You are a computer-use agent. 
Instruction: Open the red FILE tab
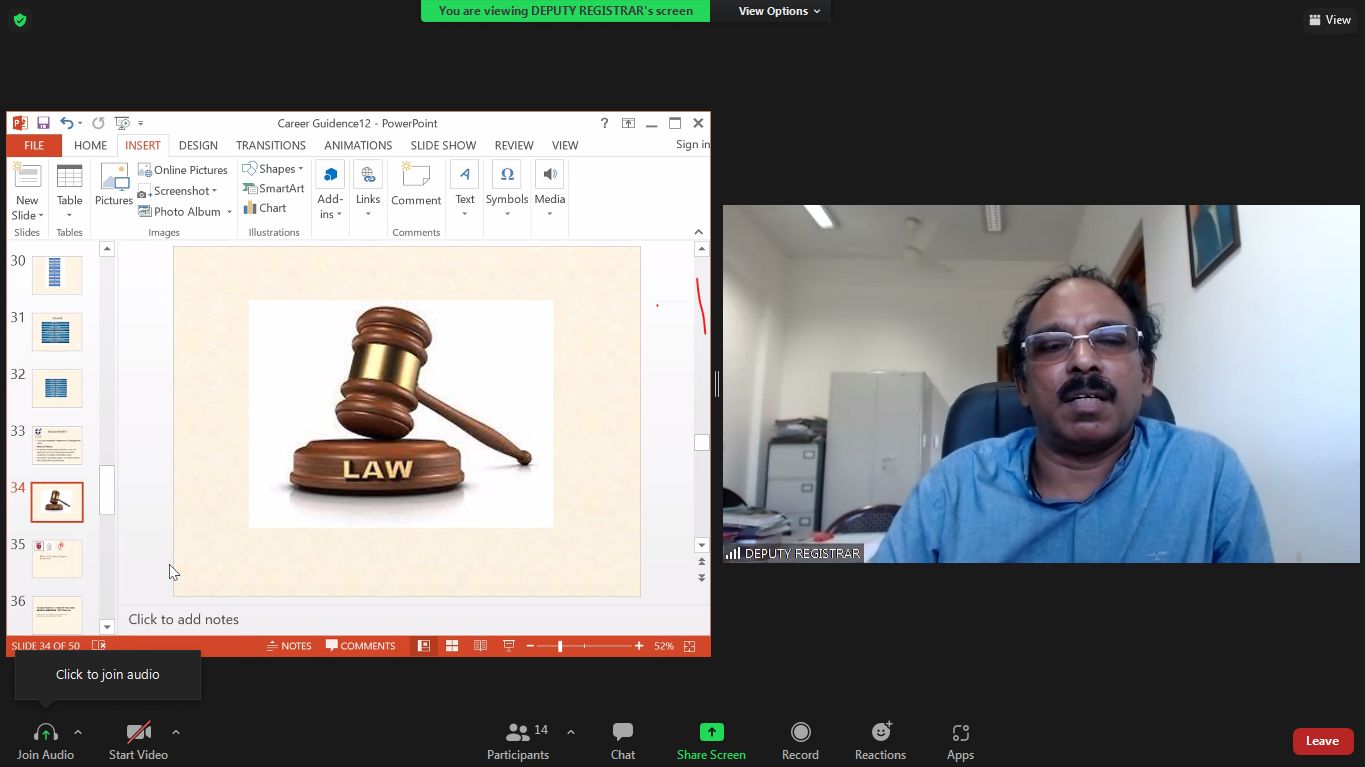[x=34, y=145]
